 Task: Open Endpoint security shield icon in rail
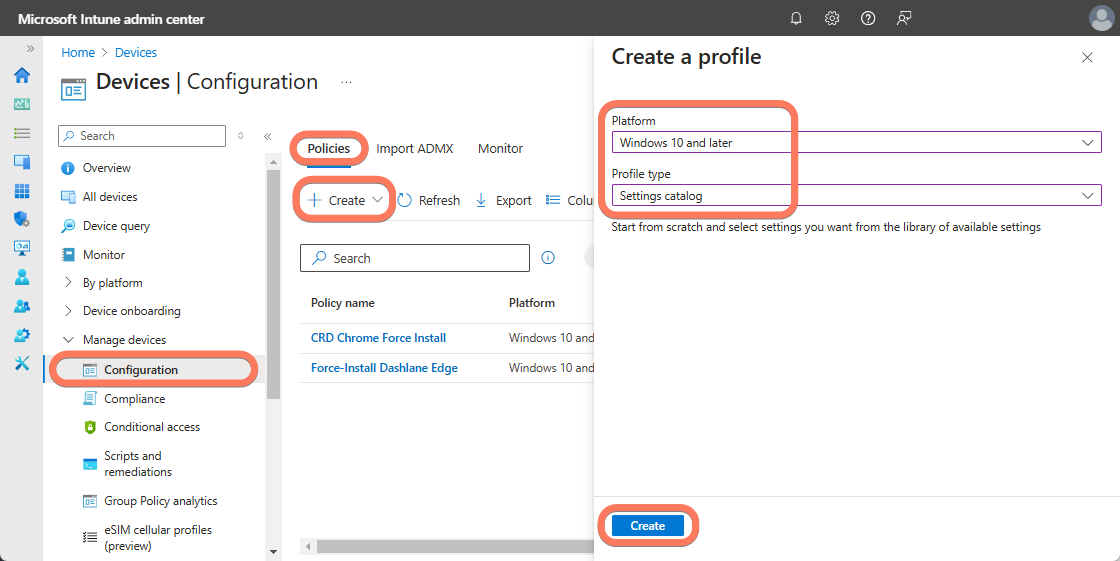(22, 219)
